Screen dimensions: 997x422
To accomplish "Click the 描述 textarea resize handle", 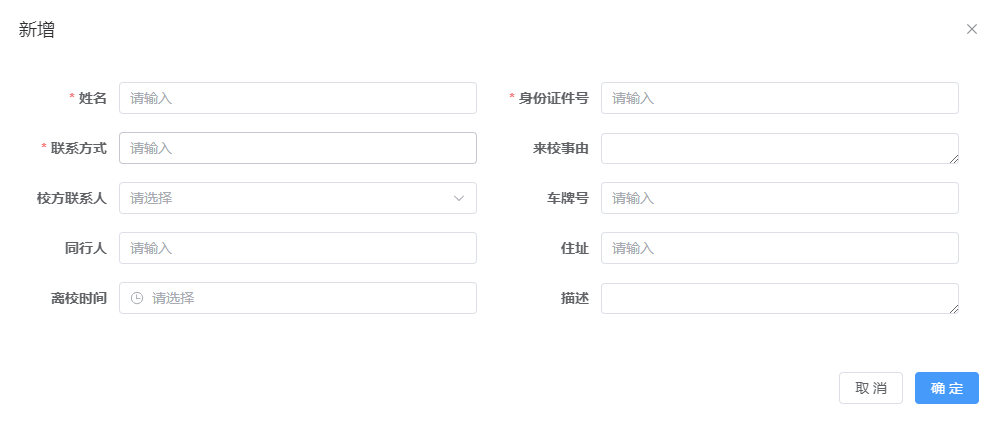I will [954, 309].
